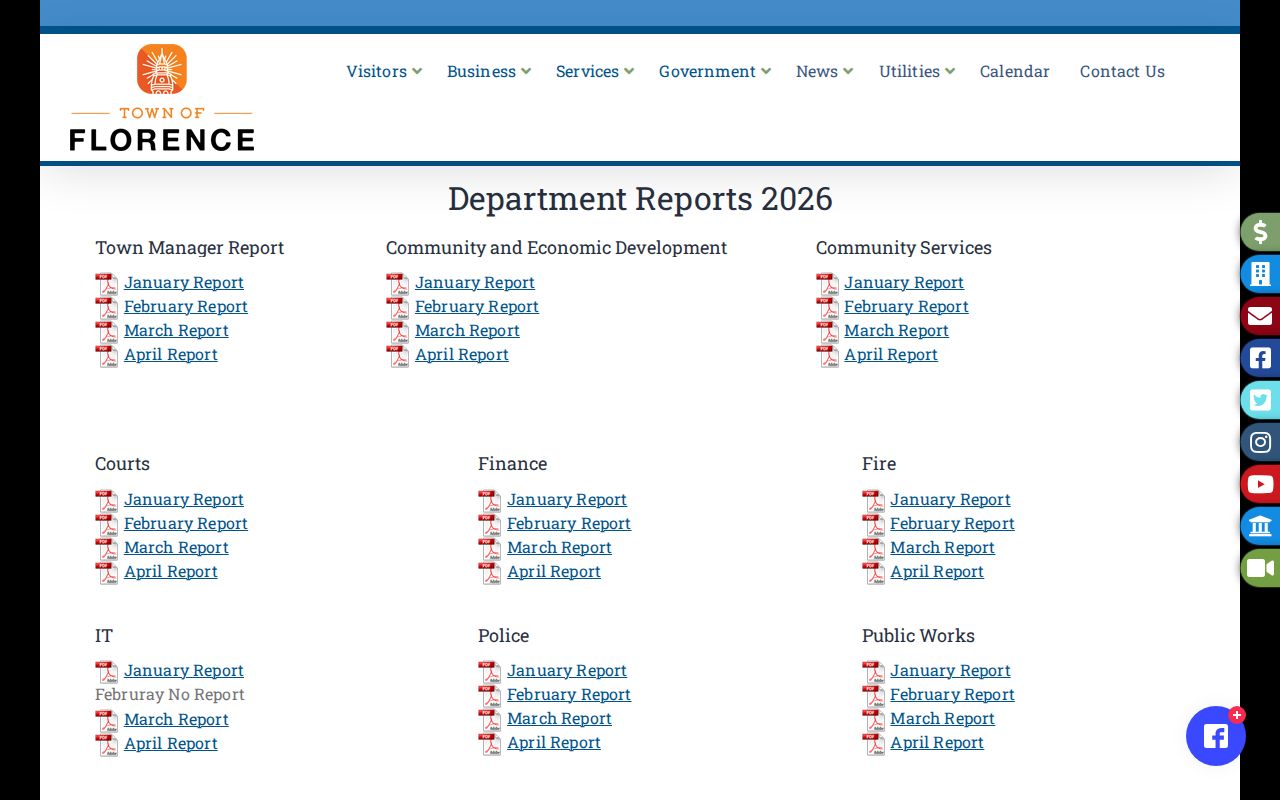The width and height of the screenshot is (1280, 800).
Task: Open Community Services February Report link
Action: (906, 307)
